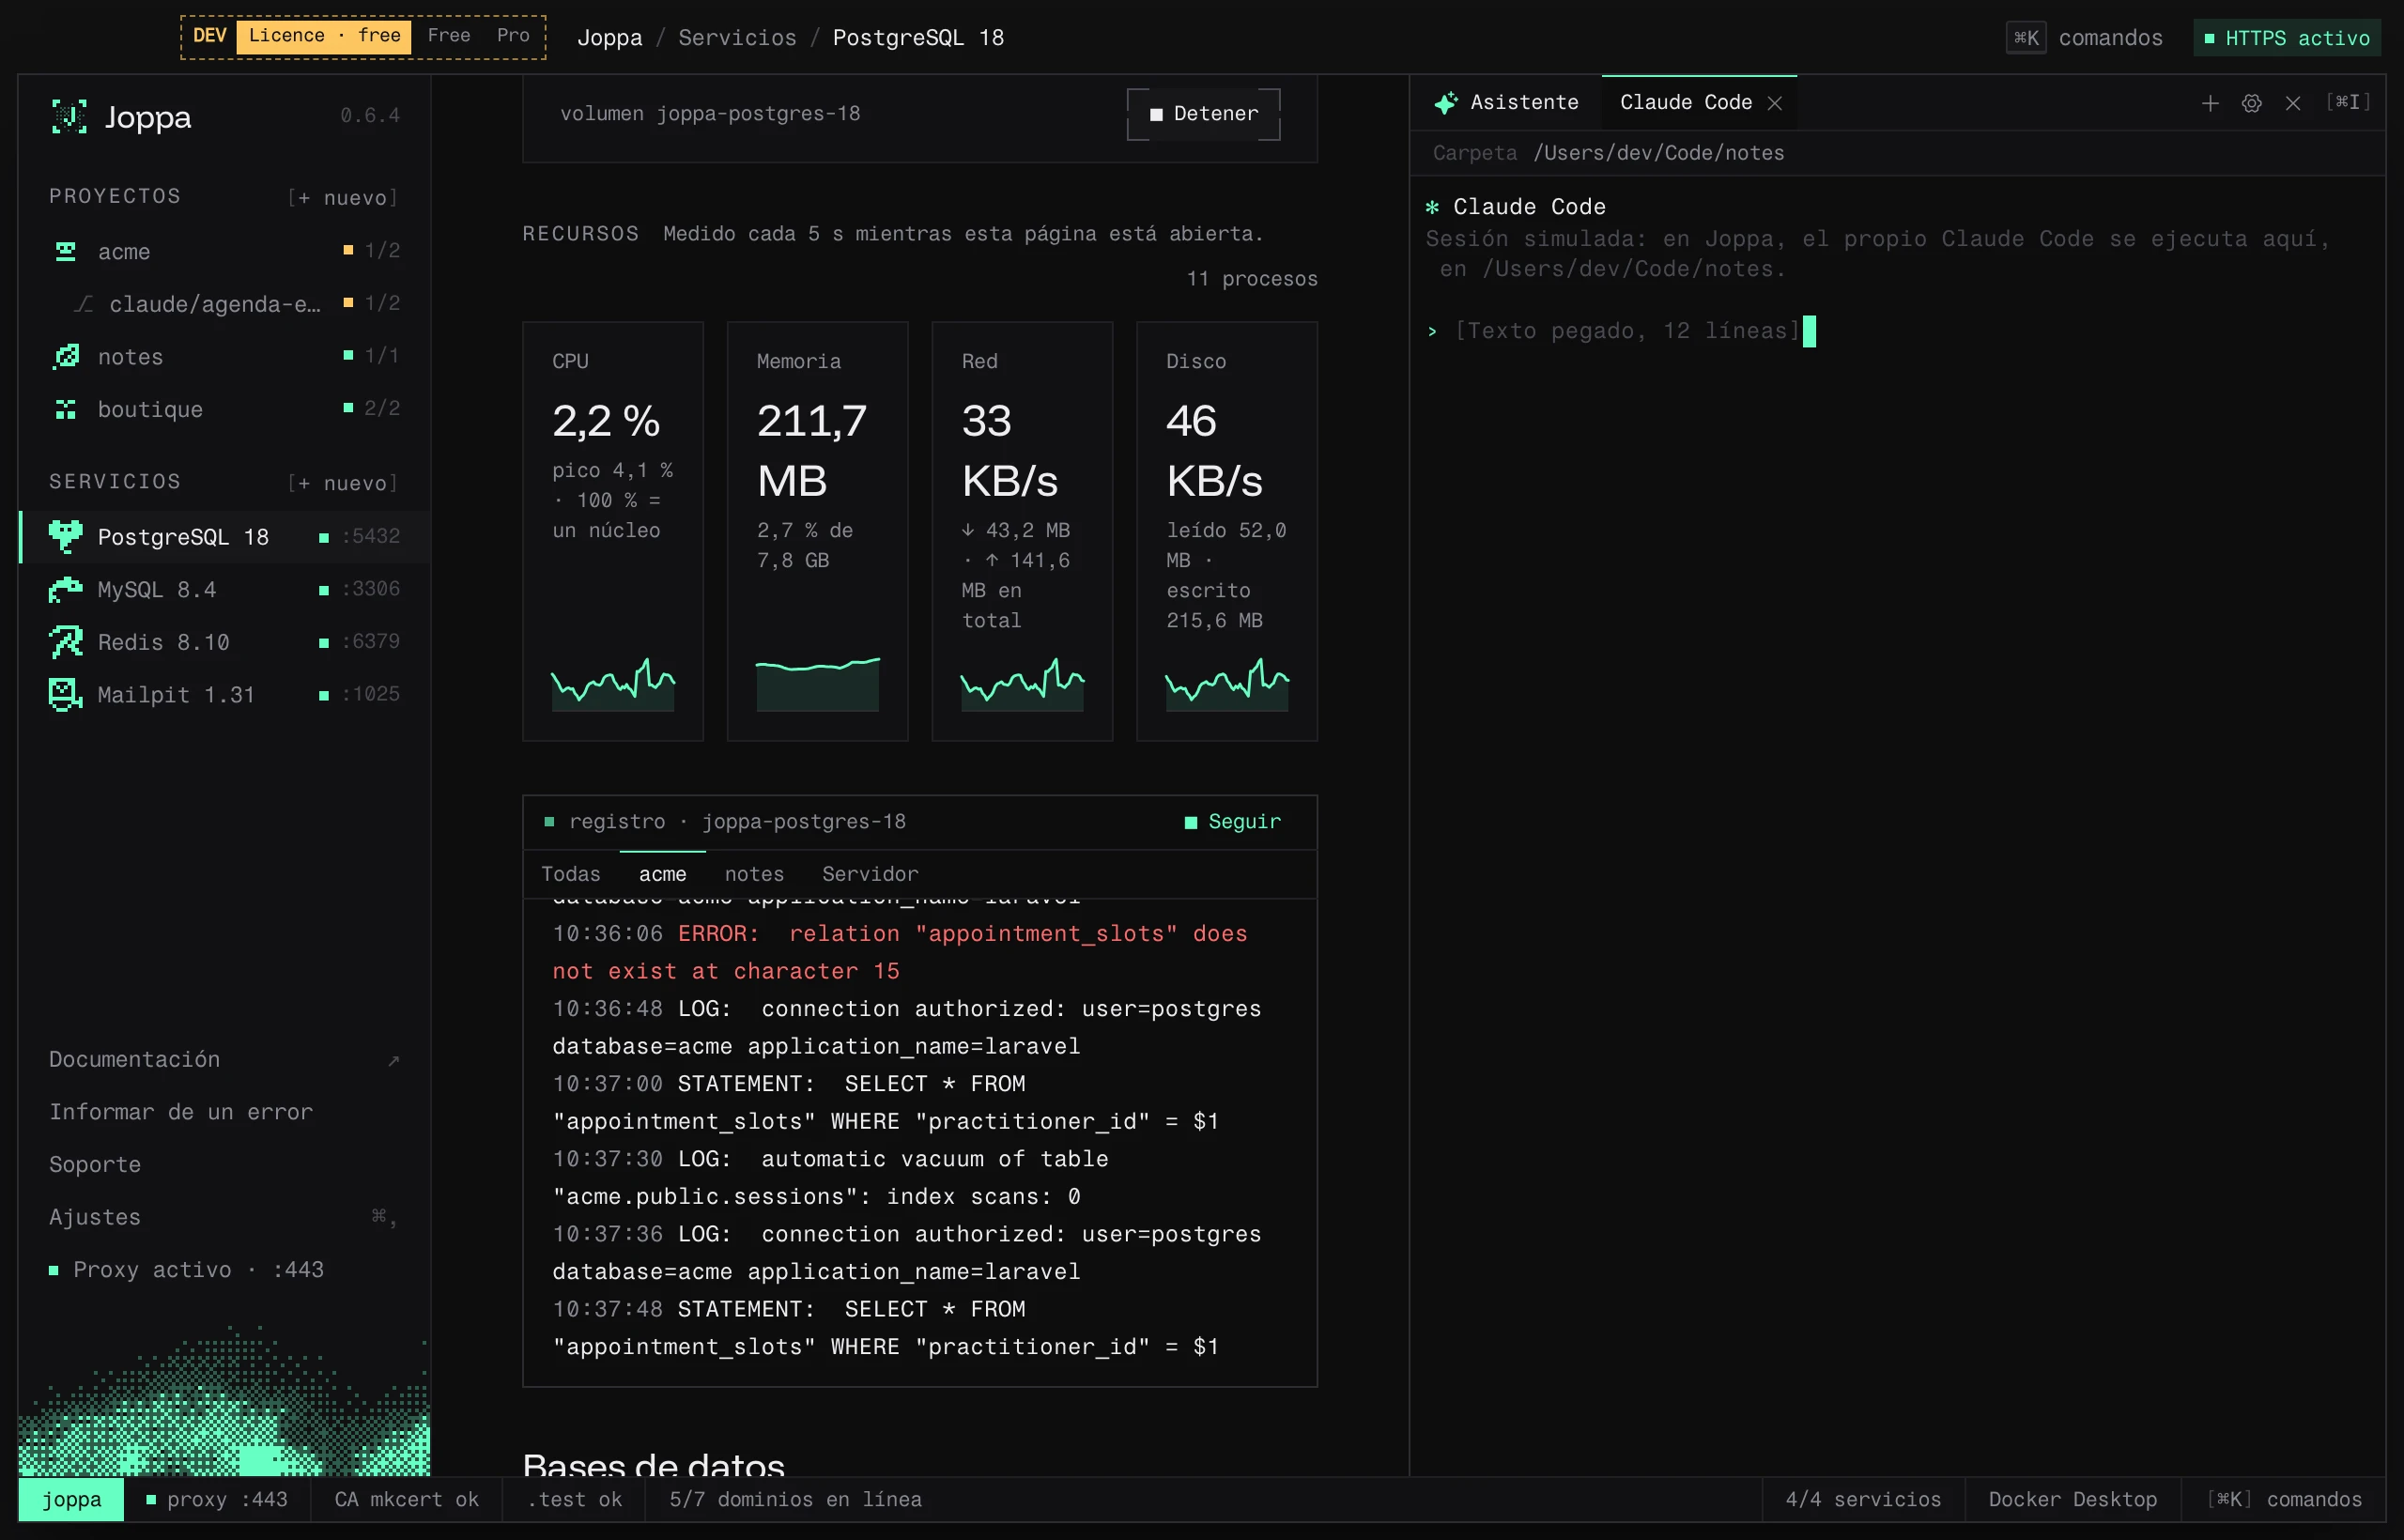Switch licence toggle to Free
This screenshot has height=1540, width=2404.
coord(449,36)
